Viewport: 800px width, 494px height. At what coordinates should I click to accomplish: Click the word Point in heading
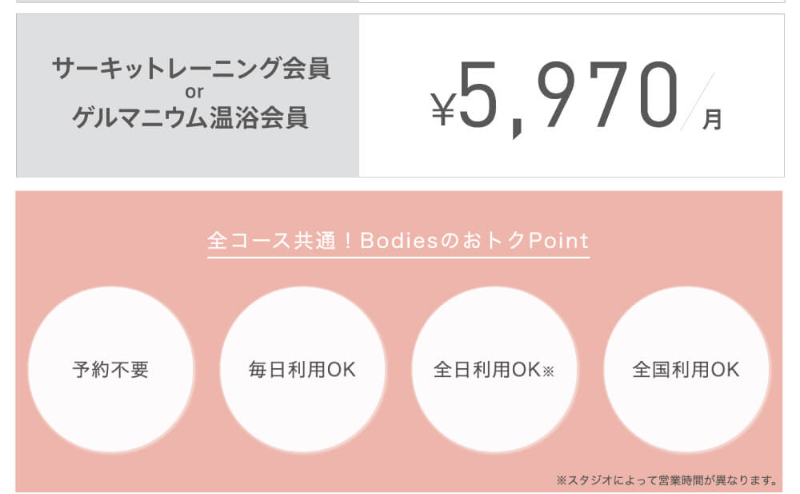[x=559, y=240]
